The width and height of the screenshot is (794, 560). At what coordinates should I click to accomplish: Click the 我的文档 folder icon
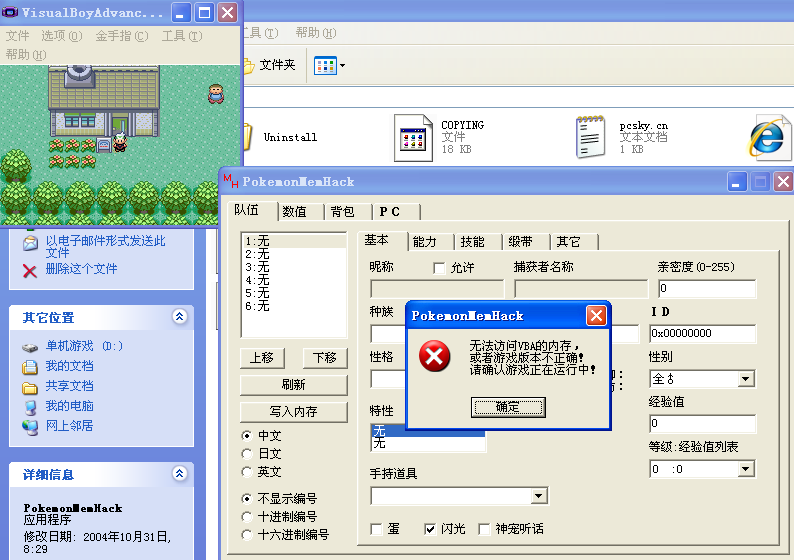coord(30,367)
